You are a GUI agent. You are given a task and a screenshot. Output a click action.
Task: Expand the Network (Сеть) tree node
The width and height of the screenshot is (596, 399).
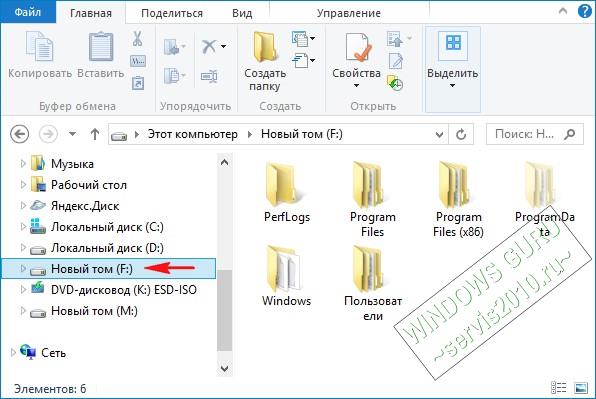(x=13, y=353)
